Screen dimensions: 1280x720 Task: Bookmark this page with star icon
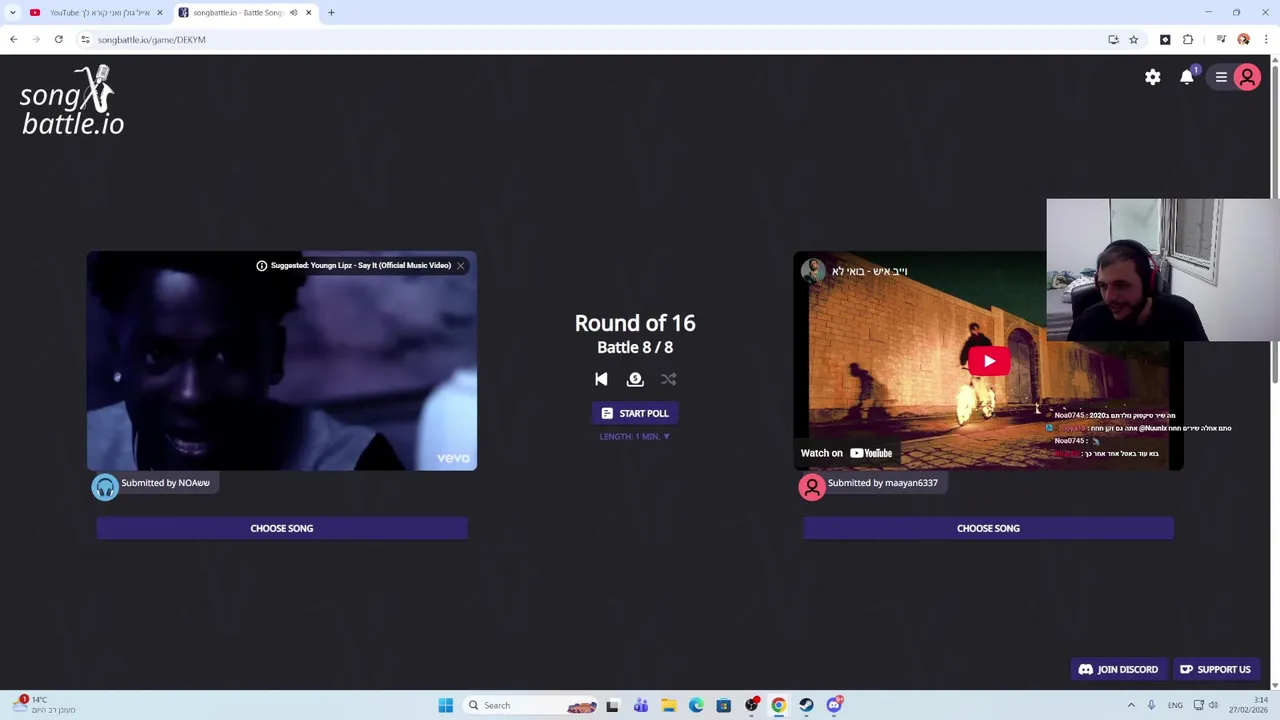click(x=1133, y=39)
